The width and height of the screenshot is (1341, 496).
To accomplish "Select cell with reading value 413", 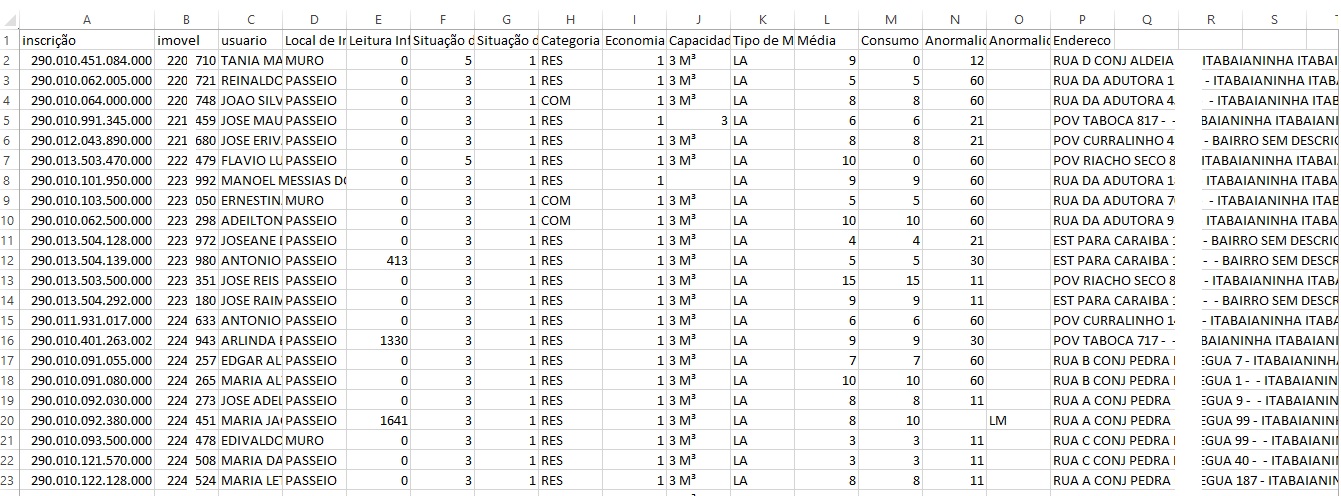I will [x=378, y=260].
